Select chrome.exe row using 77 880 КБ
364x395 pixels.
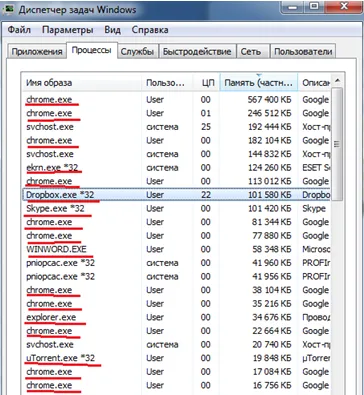177,236
